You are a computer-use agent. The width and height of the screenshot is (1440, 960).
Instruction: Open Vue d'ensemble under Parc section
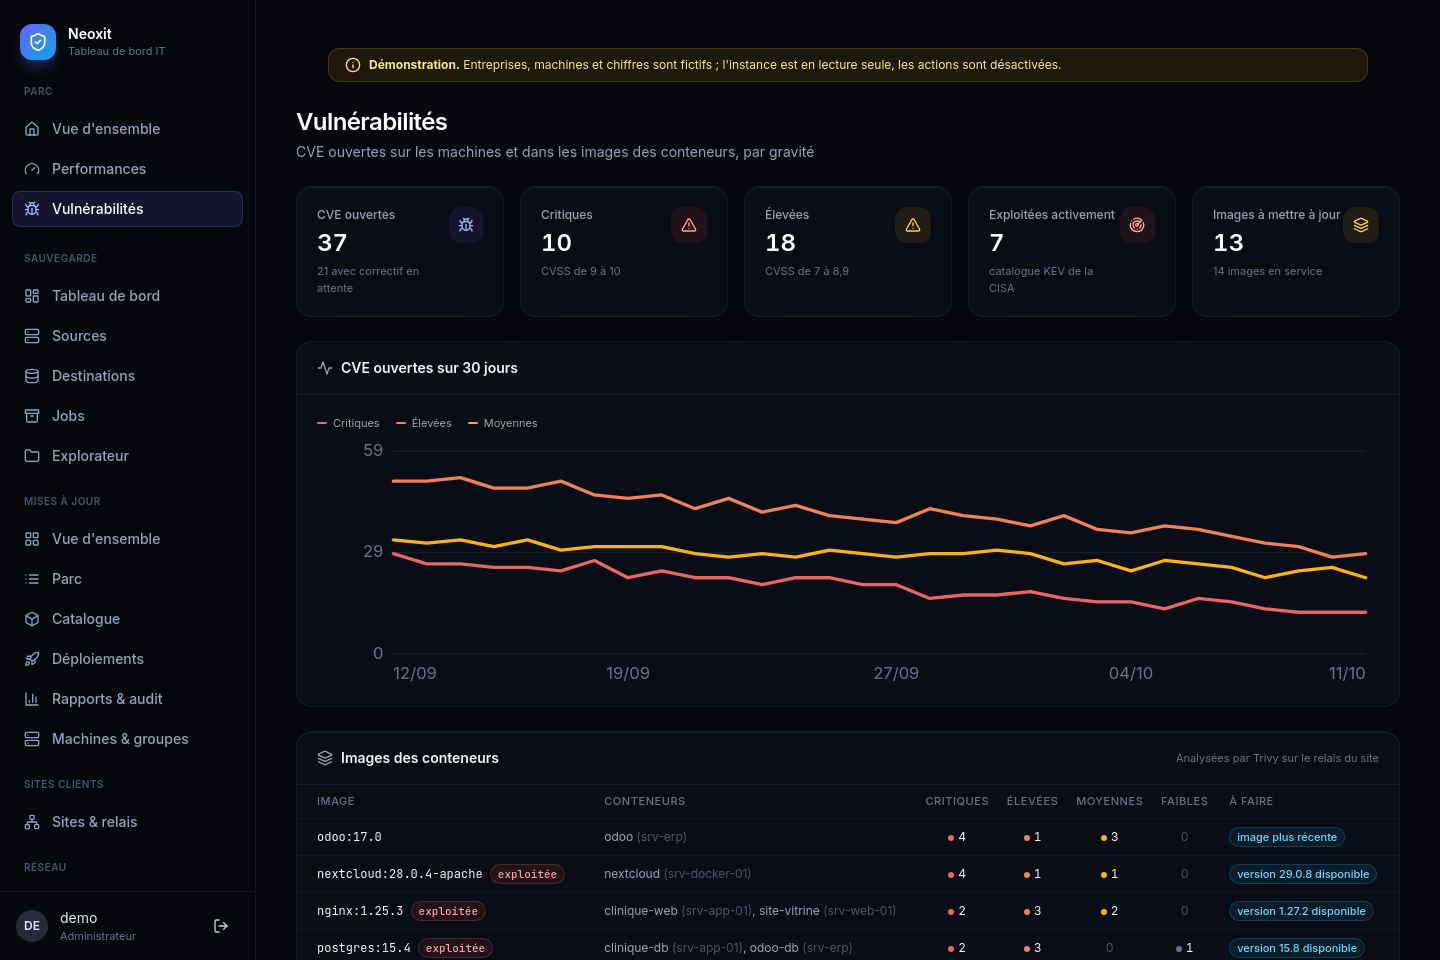(127, 129)
